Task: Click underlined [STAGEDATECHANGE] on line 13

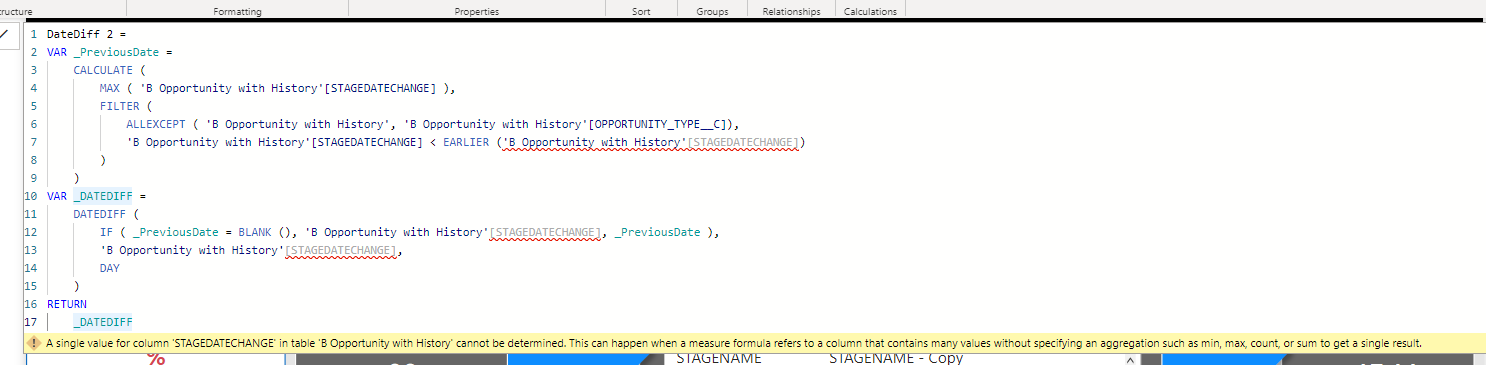Action: pyautogui.click(x=342, y=250)
